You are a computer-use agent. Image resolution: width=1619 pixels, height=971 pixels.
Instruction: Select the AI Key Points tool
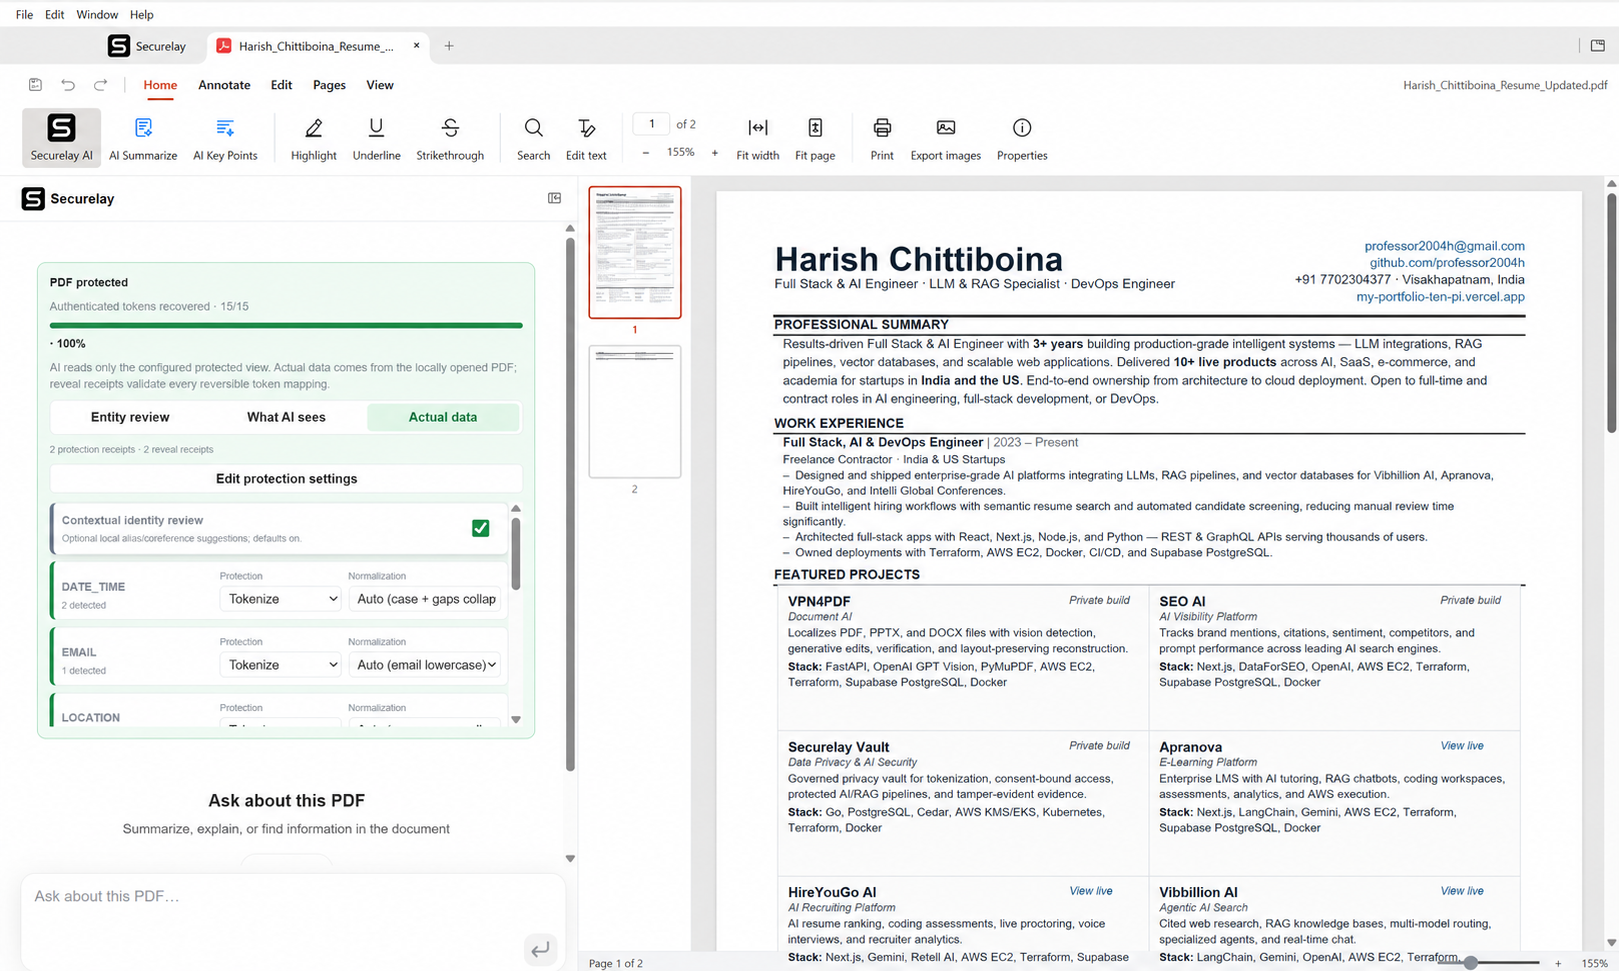(x=225, y=138)
